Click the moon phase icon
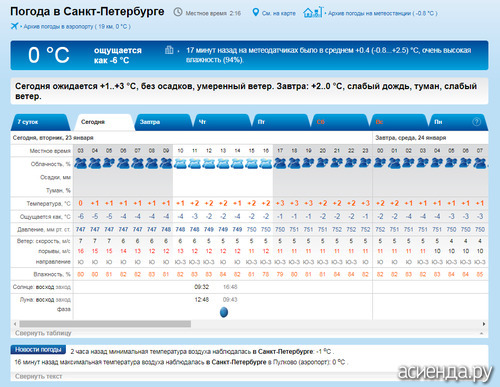The image size is (500, 387). 224,312
